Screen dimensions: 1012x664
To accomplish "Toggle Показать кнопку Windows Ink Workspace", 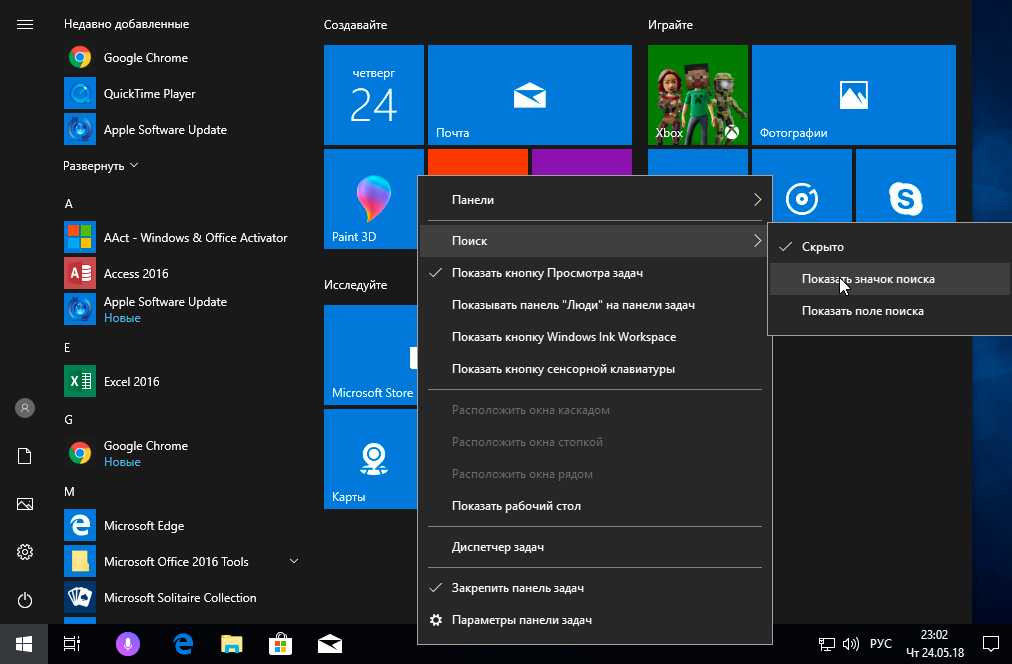I will click(x=595, y=337).
